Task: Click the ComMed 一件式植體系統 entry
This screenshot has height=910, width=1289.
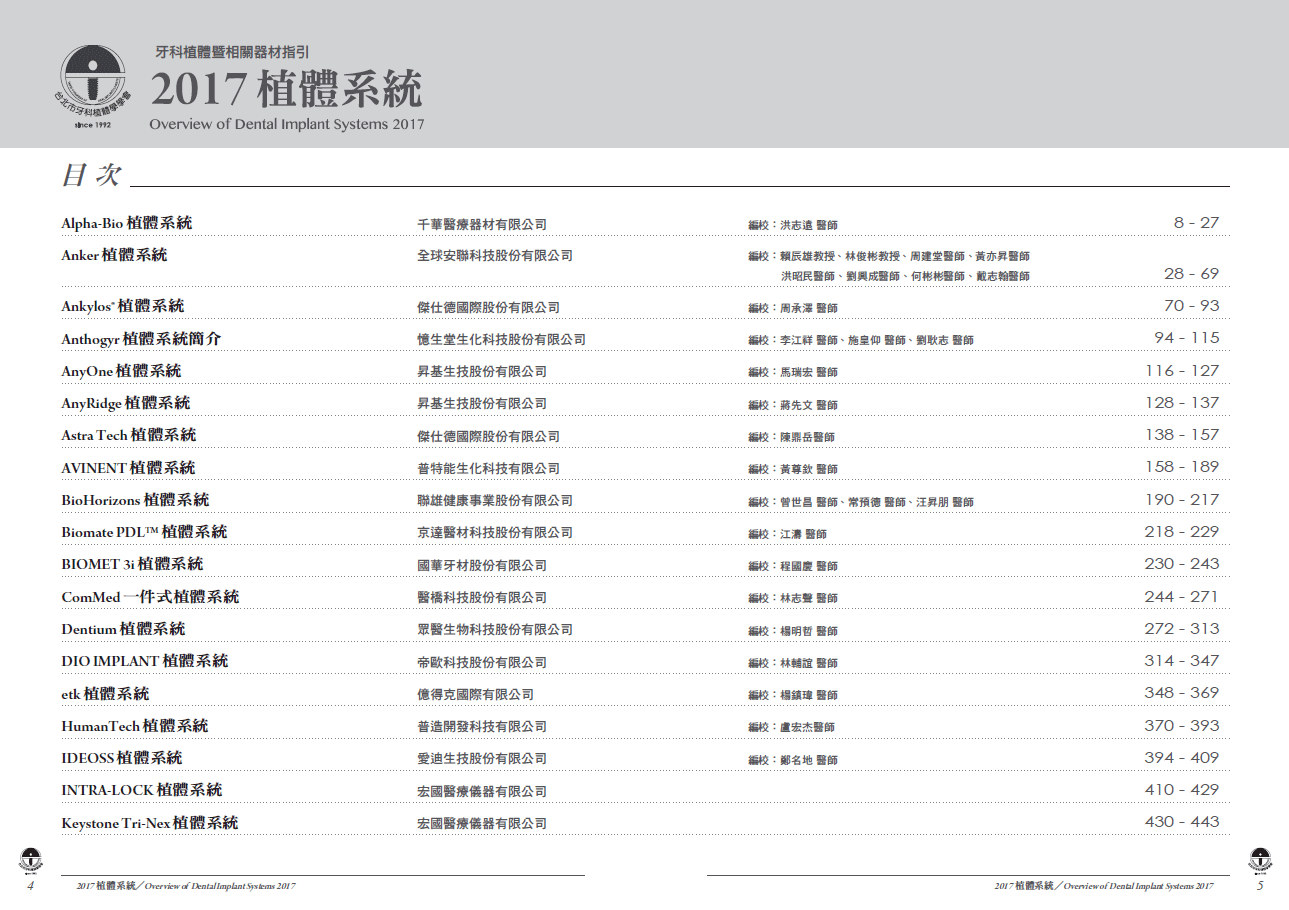Action: pos(150,597)
